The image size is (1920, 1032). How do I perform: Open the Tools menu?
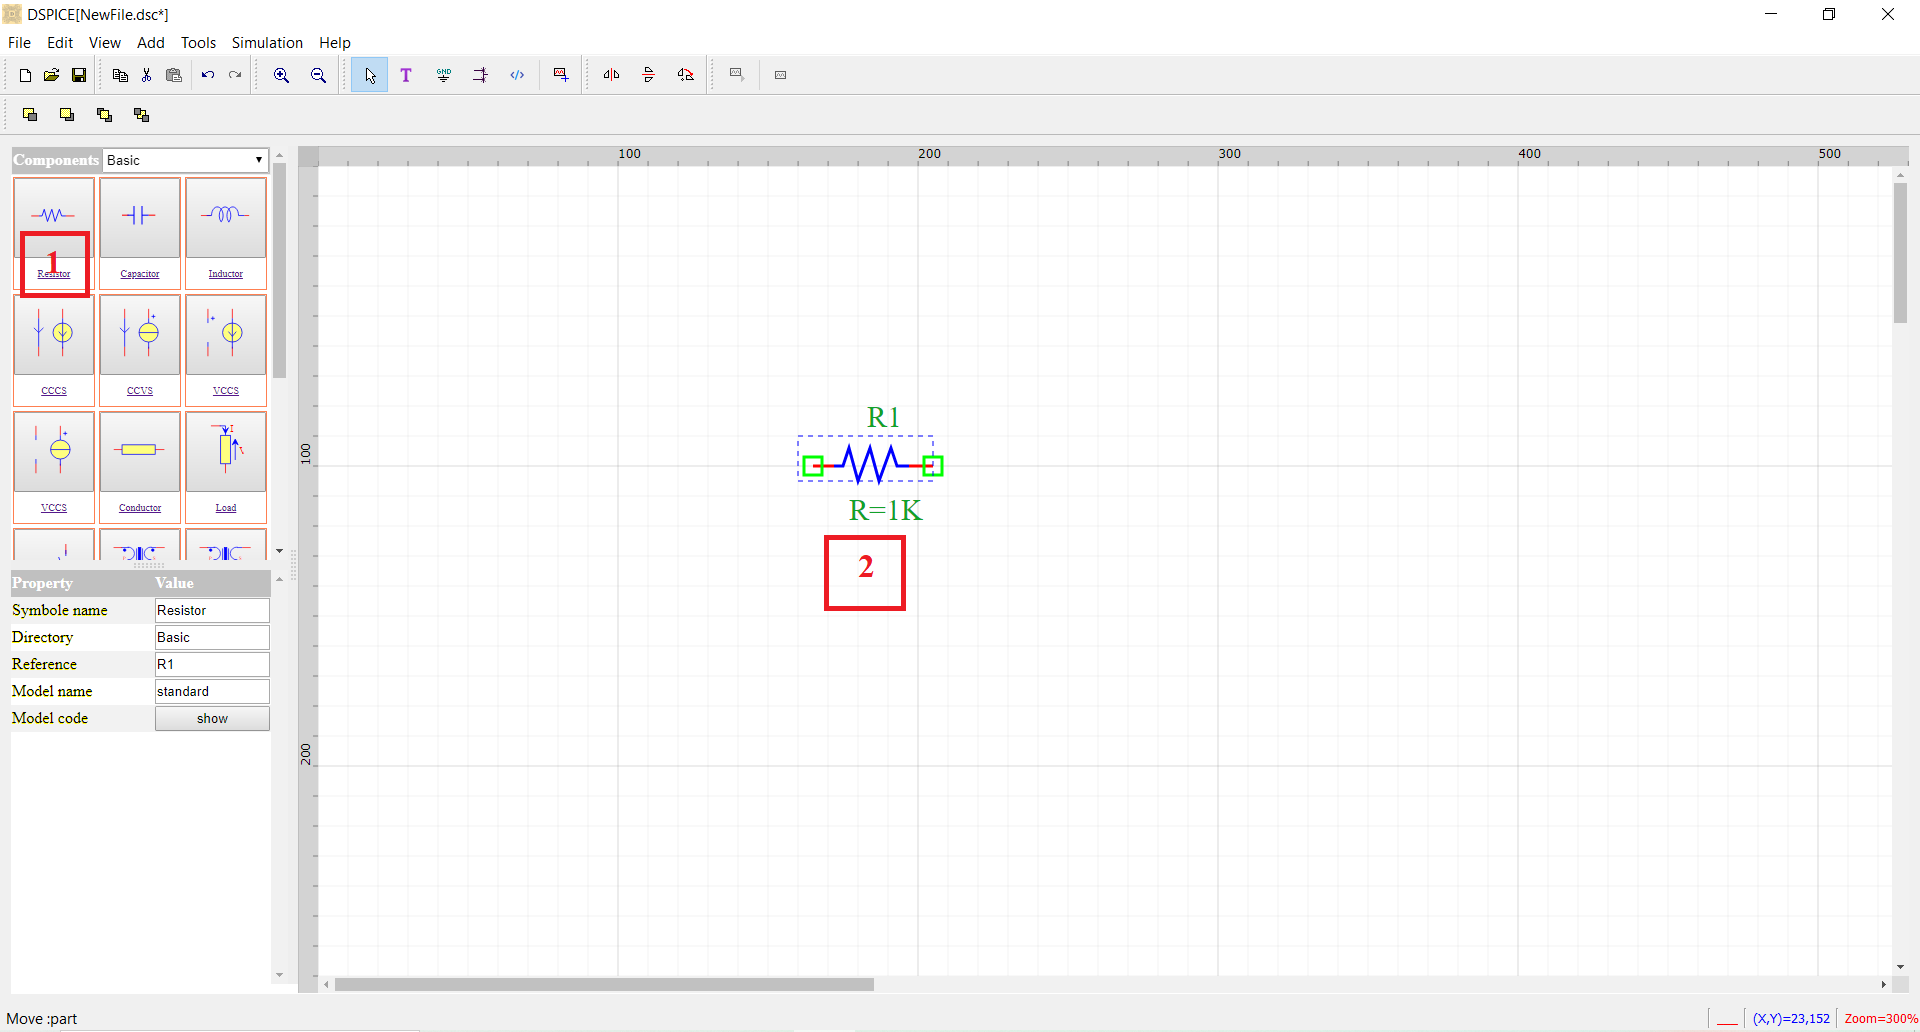click(x=197, y=43)
